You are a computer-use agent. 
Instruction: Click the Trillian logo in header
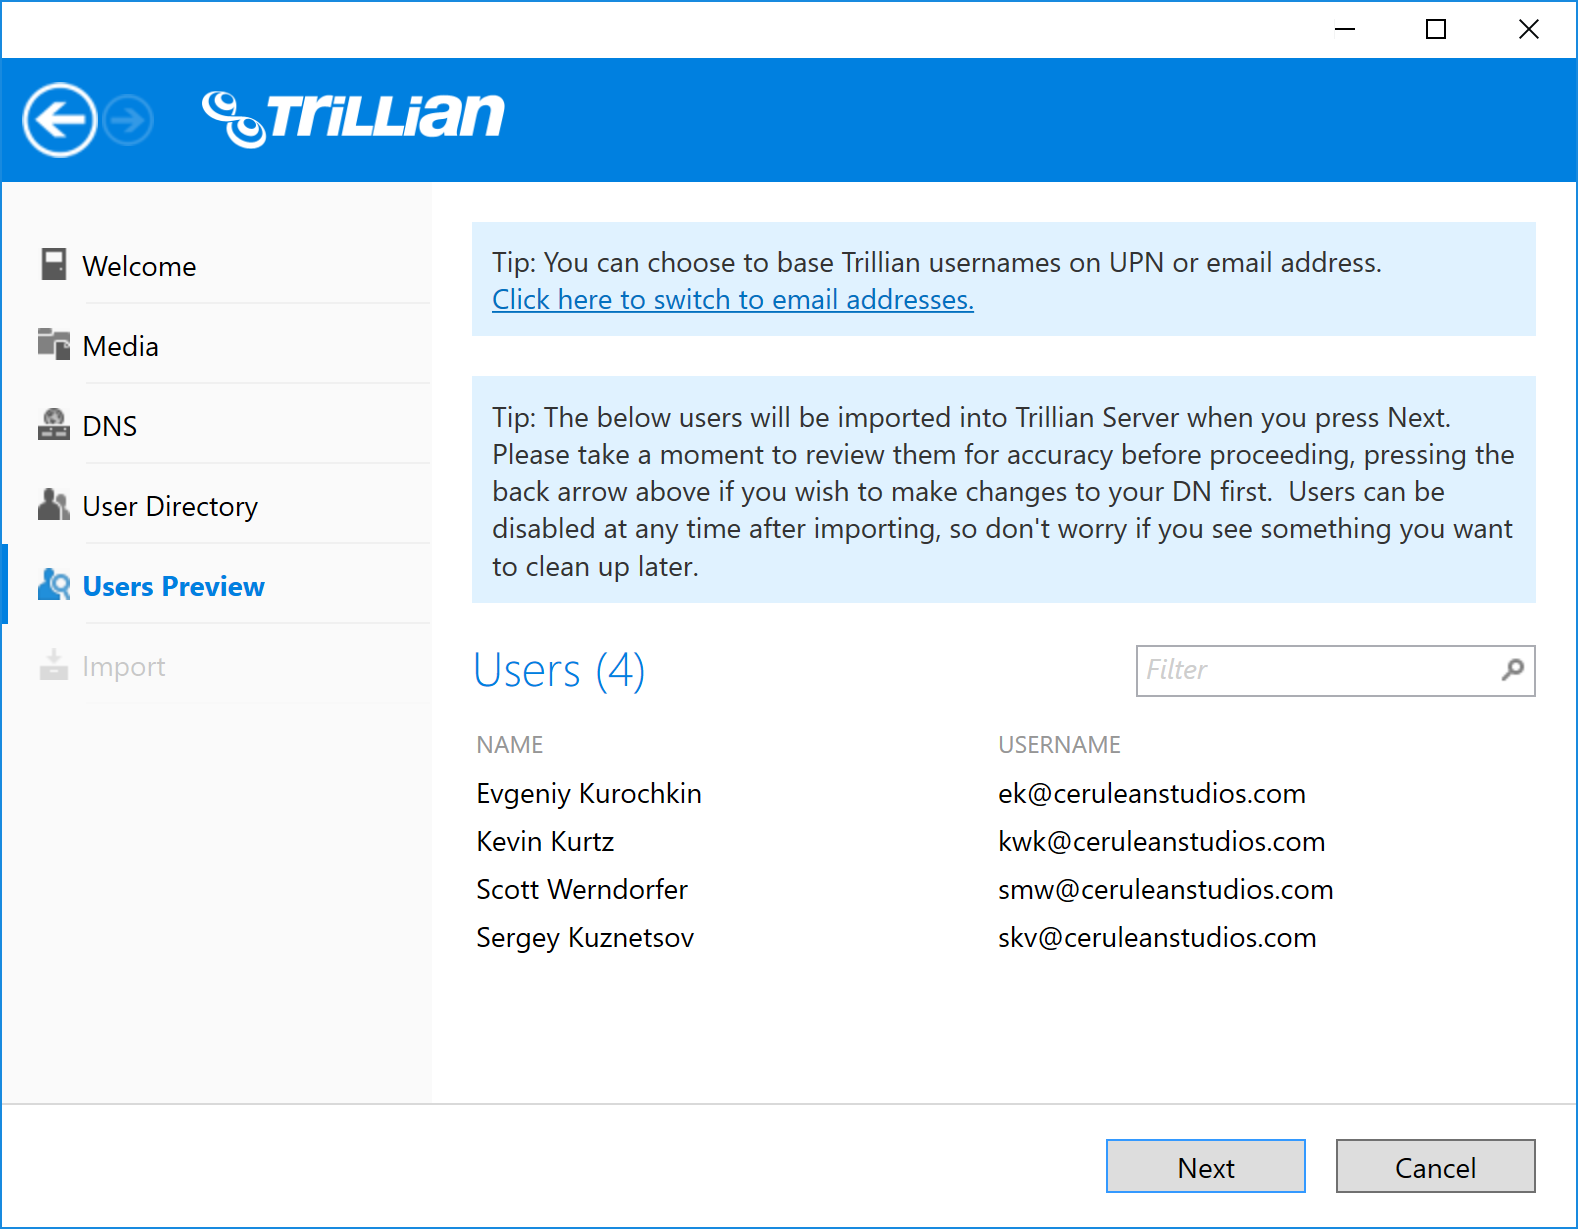(x=353, y=118)
